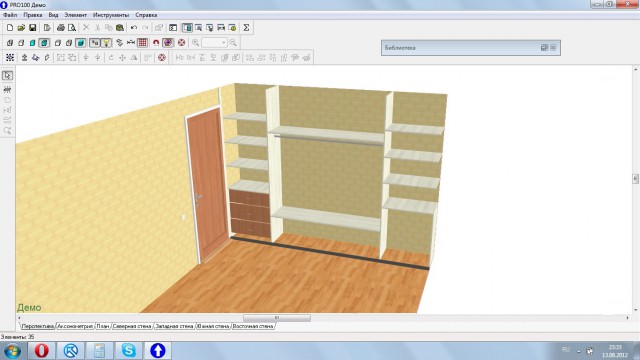Image resolution: width=640 pixels, height=360 pixels.
Task: Open the zoom percentage dropdown
Action: point(223,42)
